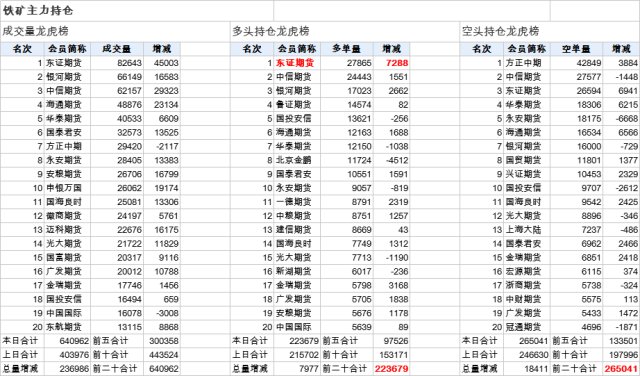Select long 本日合计 value 223679
Viewport: 640px width, 376px height.
point(304,340)
